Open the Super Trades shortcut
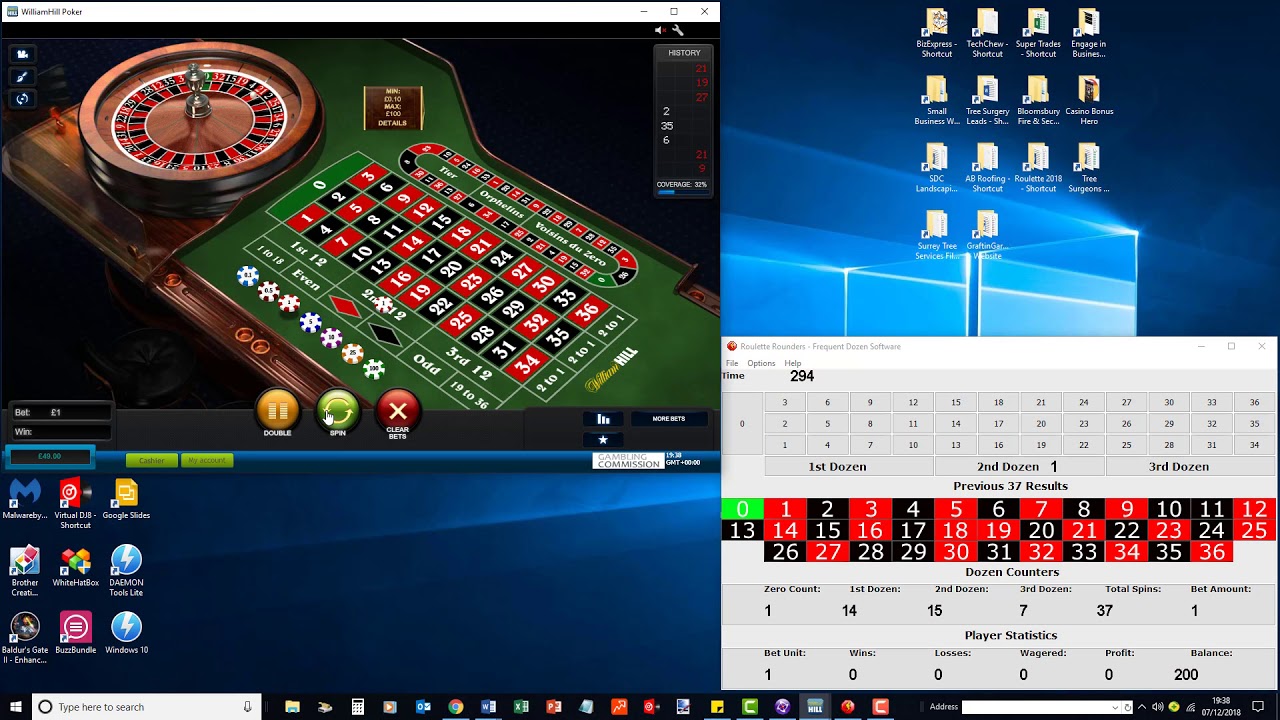Viewport: 1280px width, 720px height. [1038, 33]
